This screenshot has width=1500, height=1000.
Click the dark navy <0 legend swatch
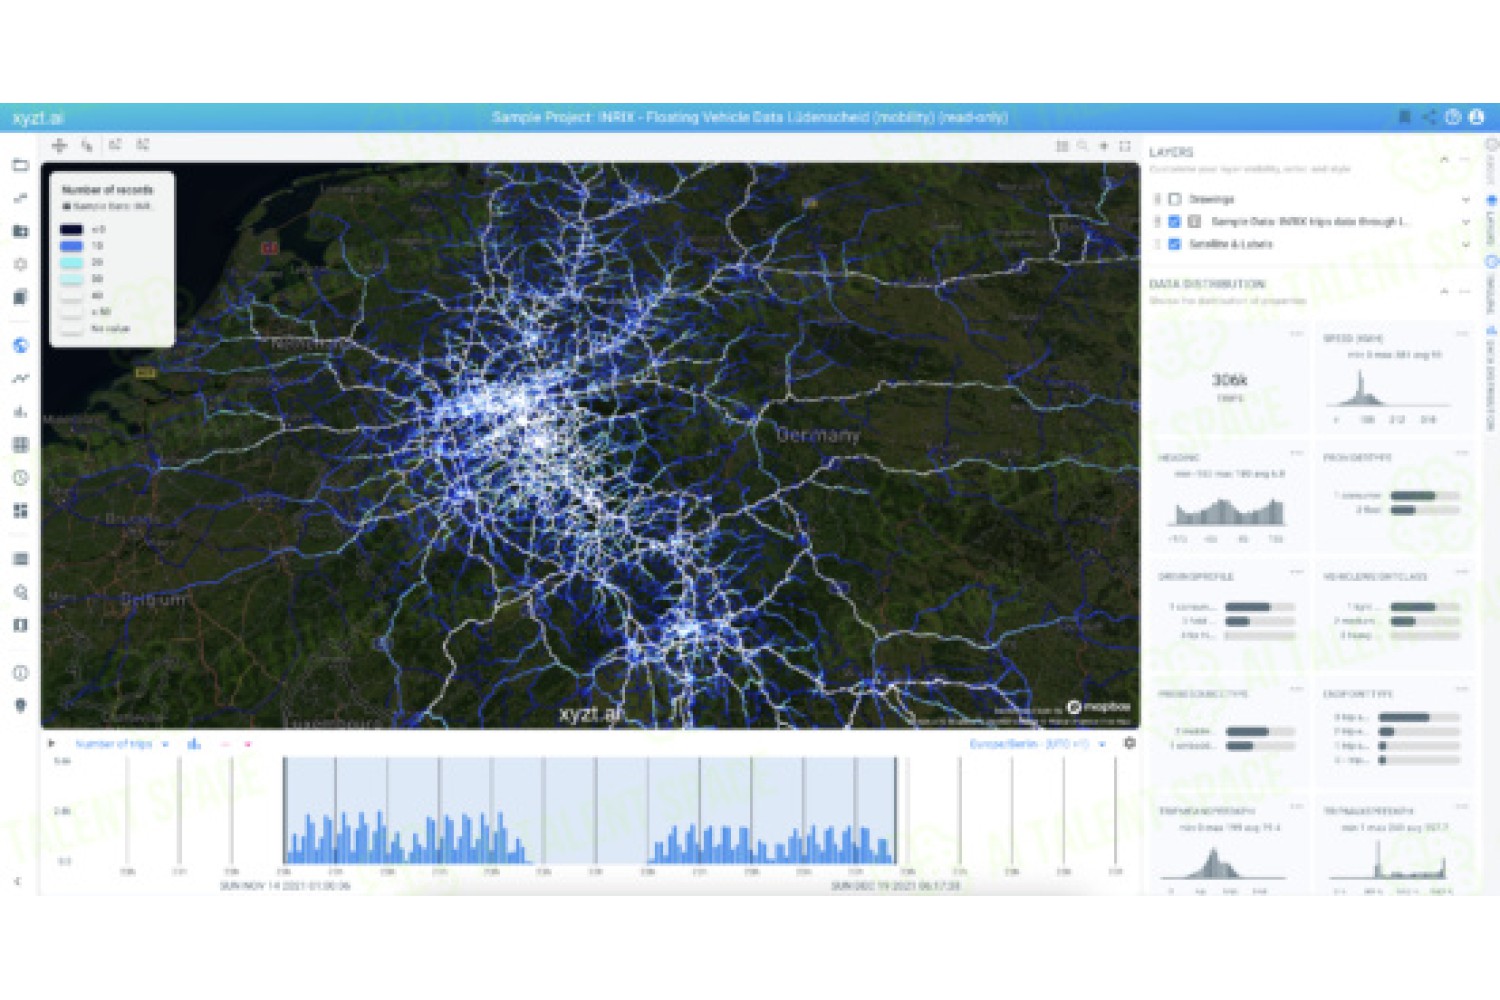coord(71,229)
